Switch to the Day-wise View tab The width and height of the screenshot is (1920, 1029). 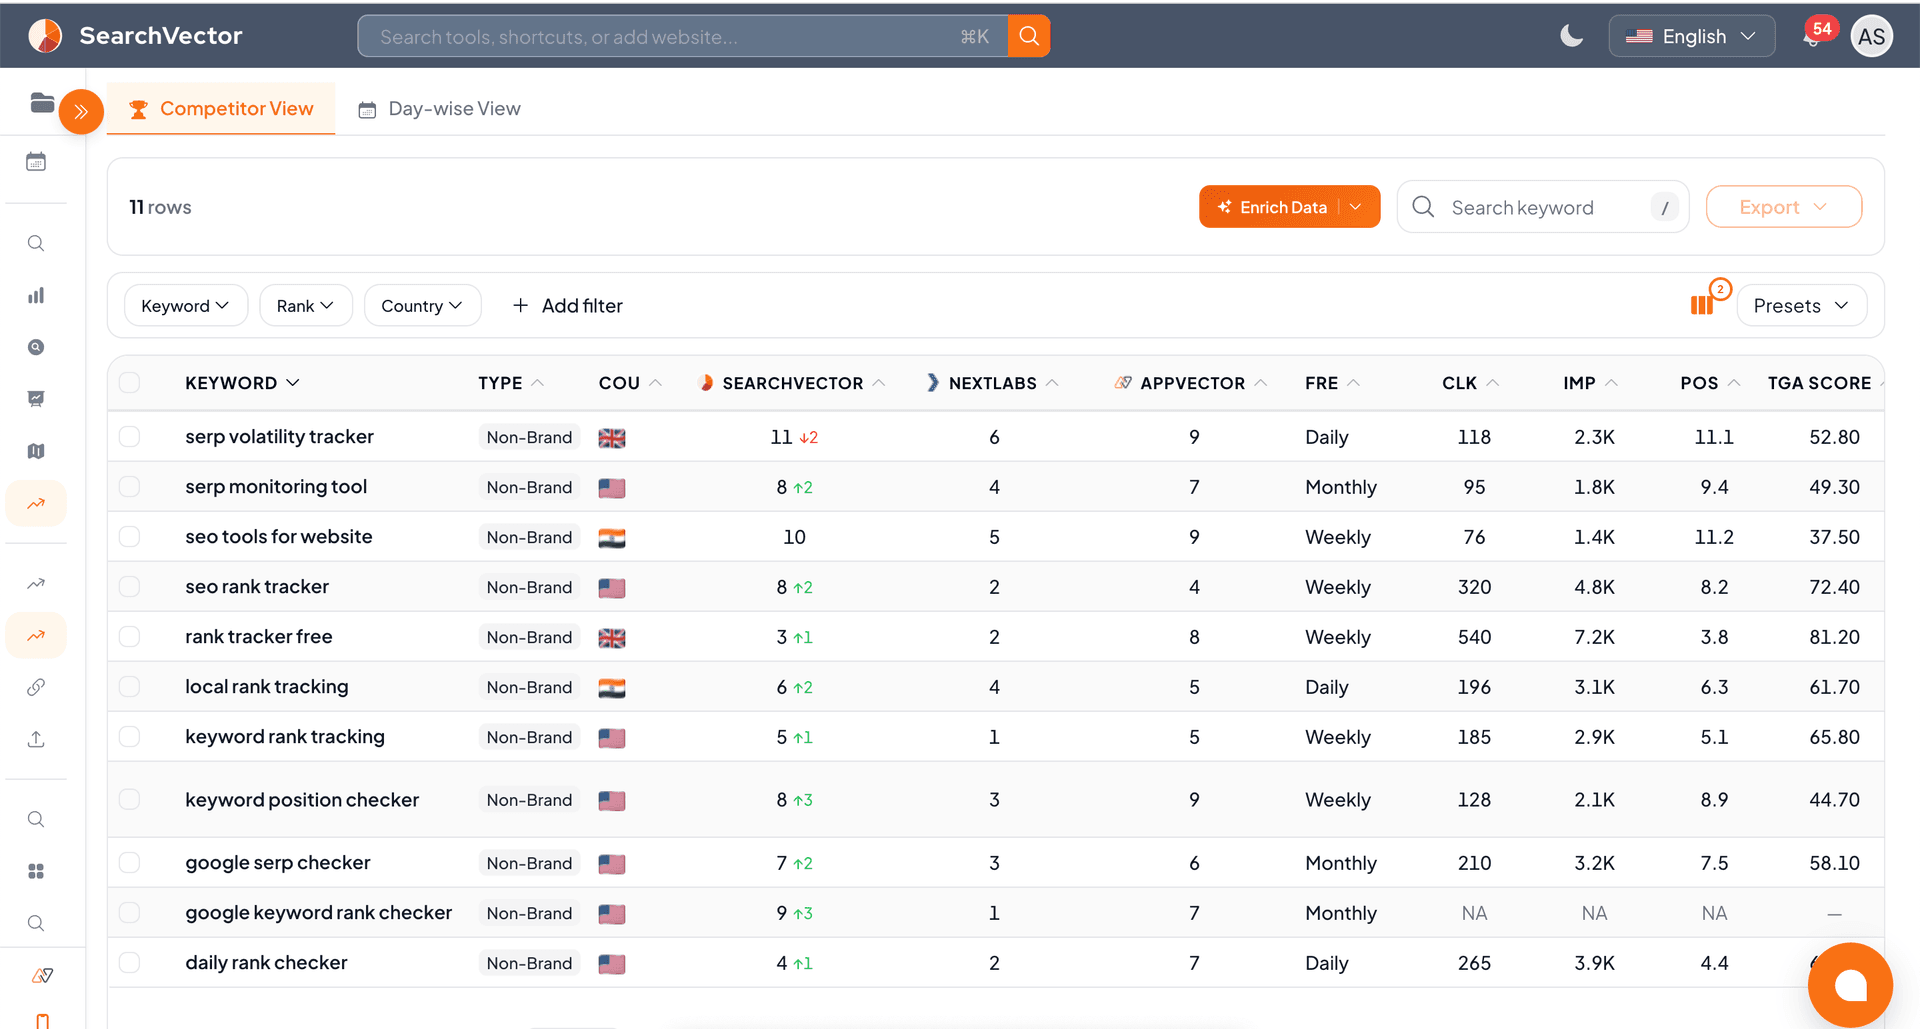[440, 109]
